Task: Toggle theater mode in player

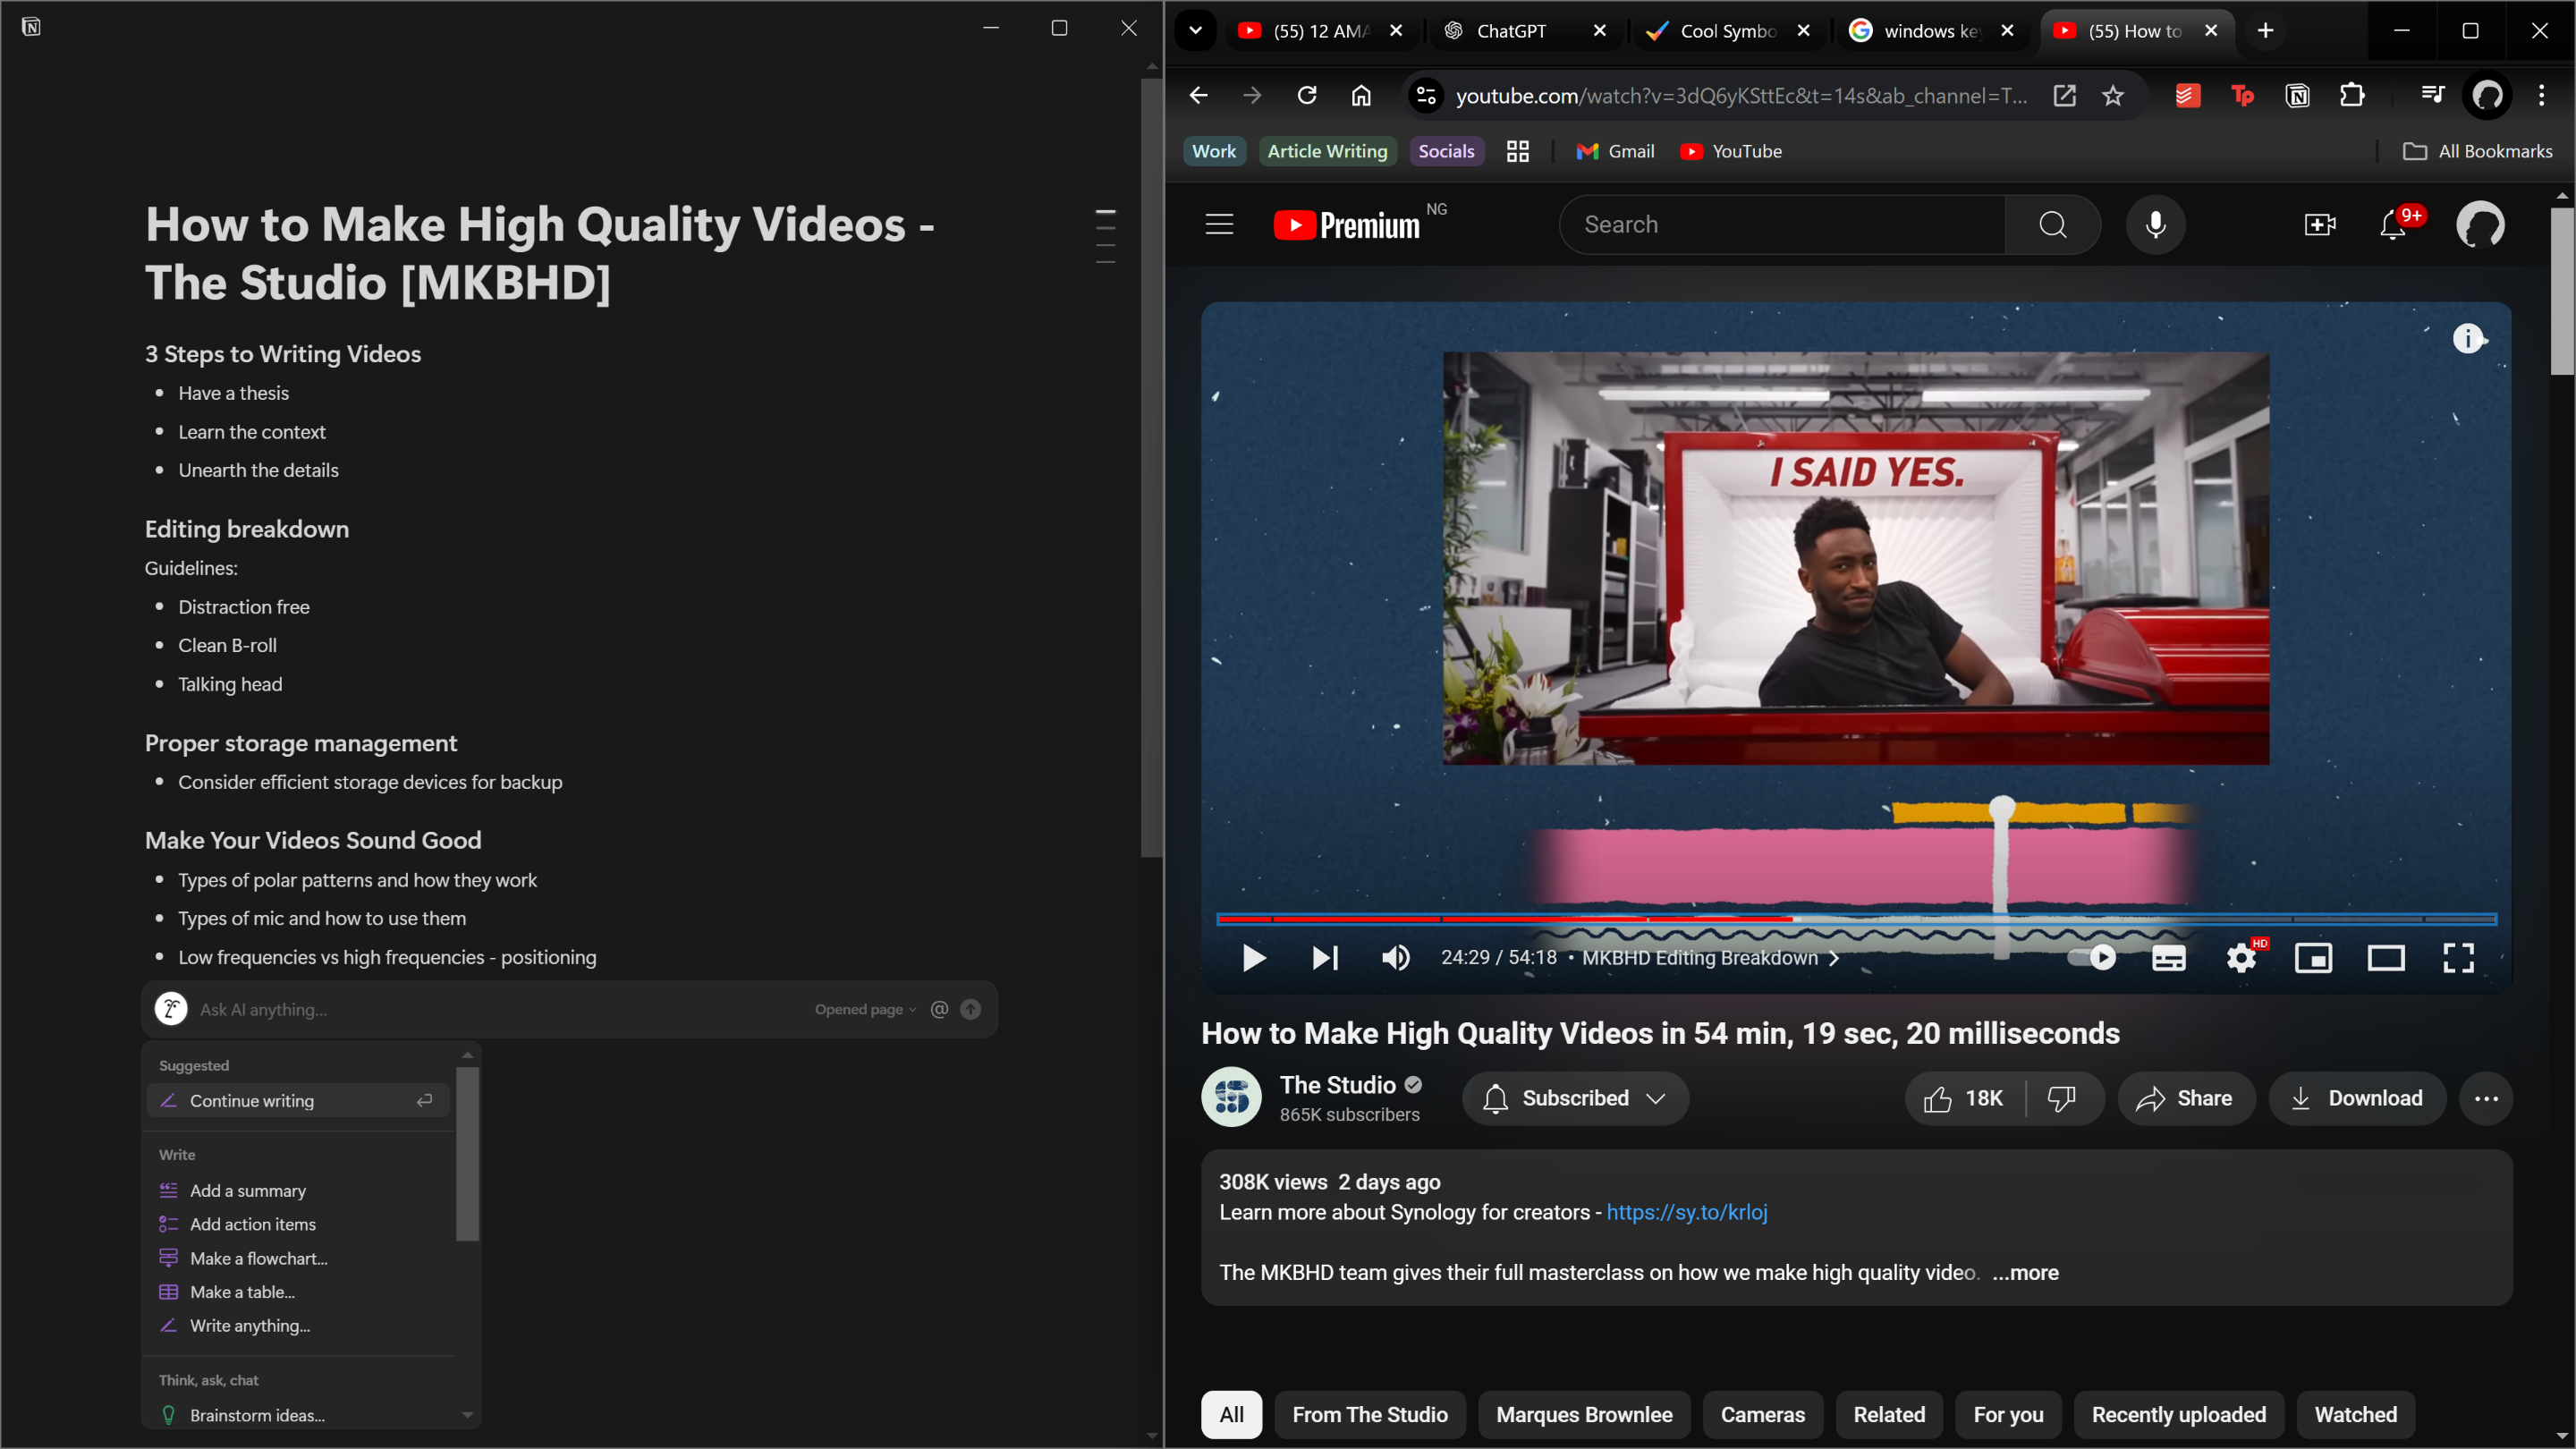Action: point(2386,958)
